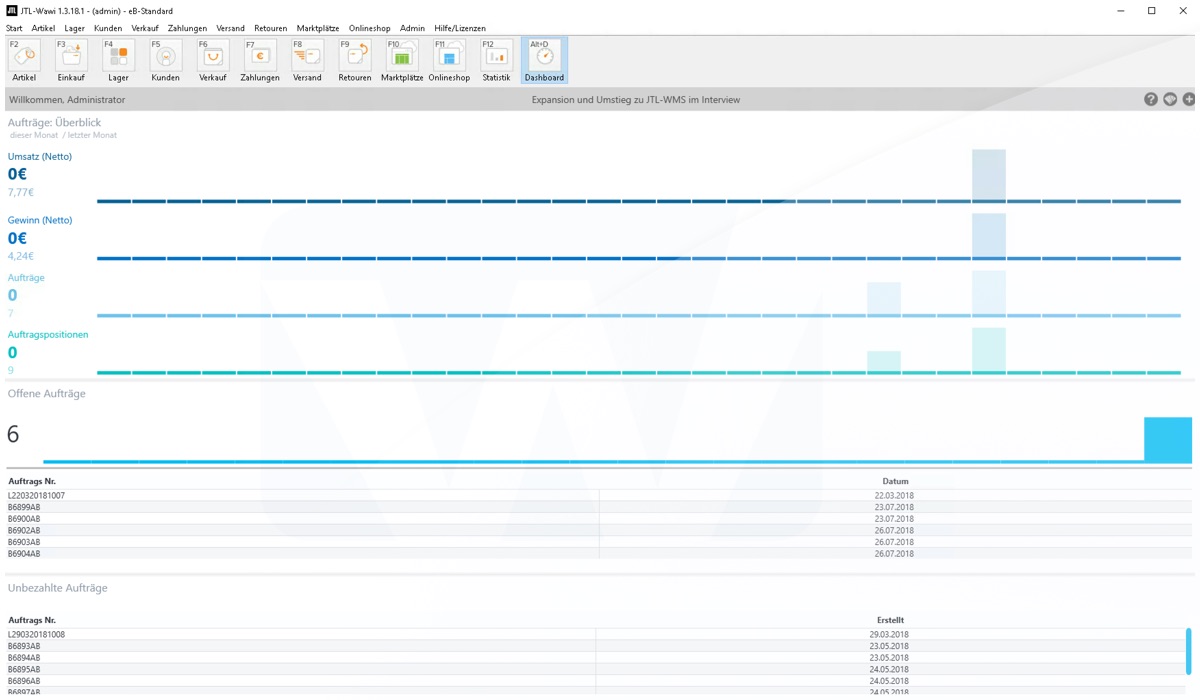Select unpaid order B6895AB

pos(595,669)
